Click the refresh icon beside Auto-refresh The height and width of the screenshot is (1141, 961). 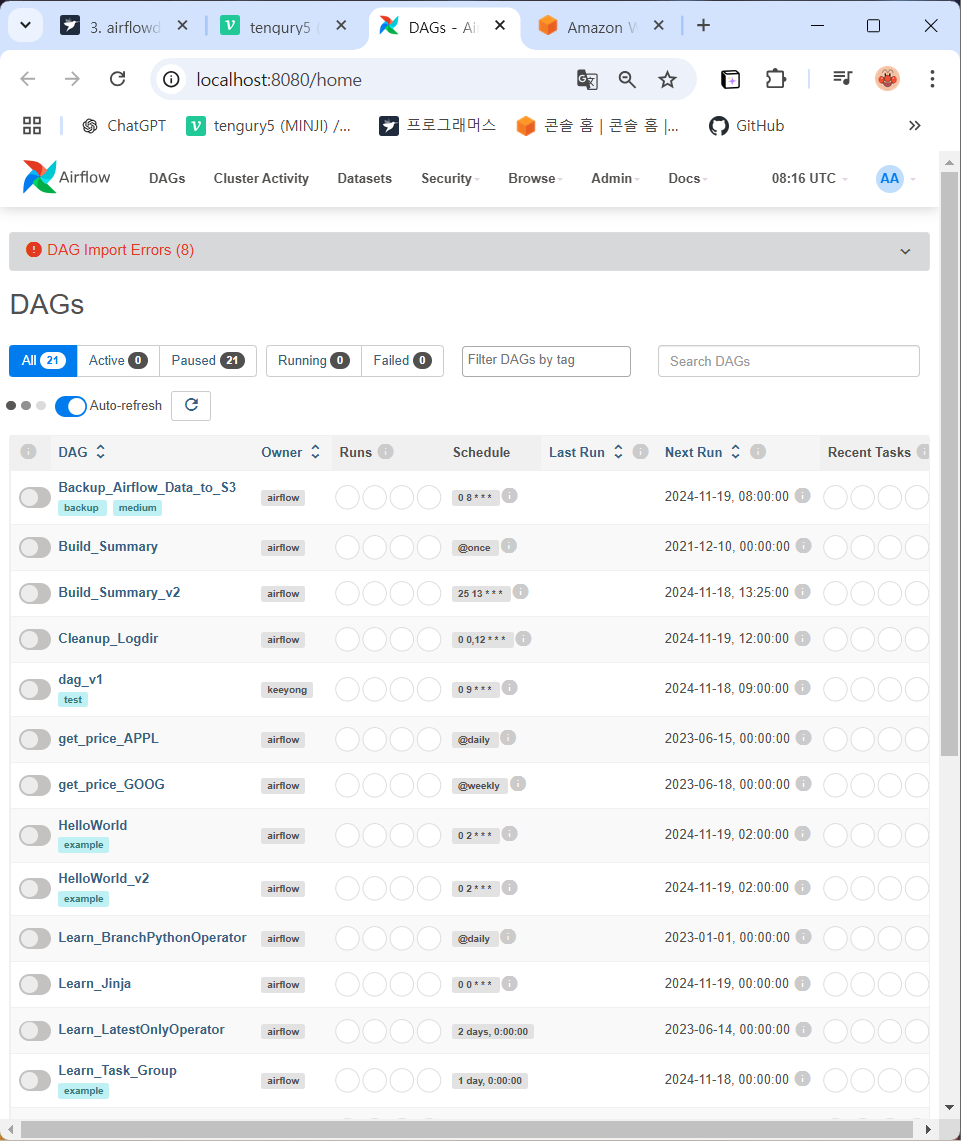tap(190, 406)
